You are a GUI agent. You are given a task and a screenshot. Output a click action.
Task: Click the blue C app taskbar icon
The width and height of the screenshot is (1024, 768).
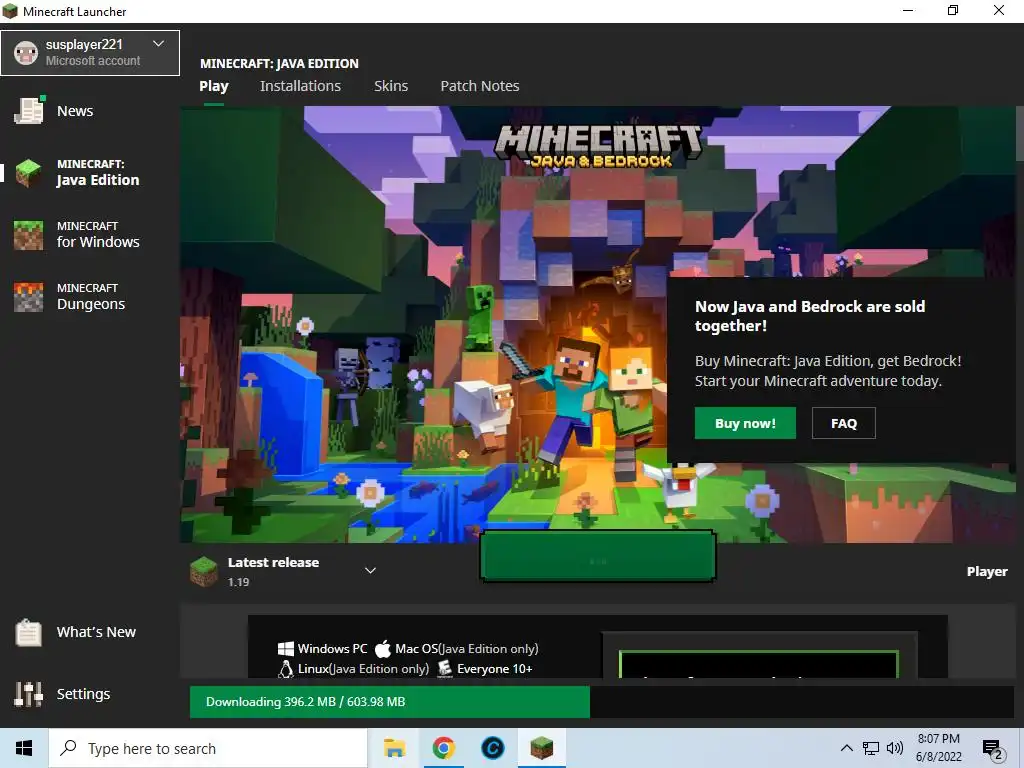[492, 748]
